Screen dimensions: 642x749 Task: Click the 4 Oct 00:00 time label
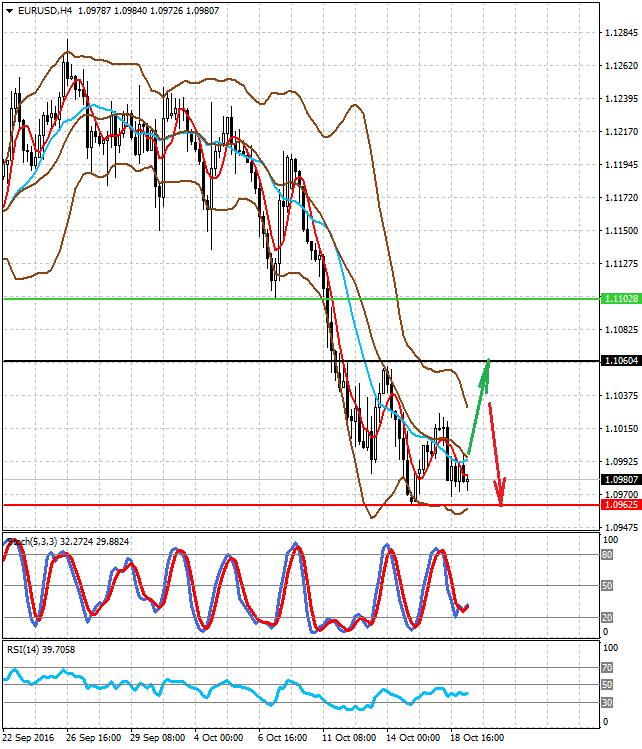[219, 738]
